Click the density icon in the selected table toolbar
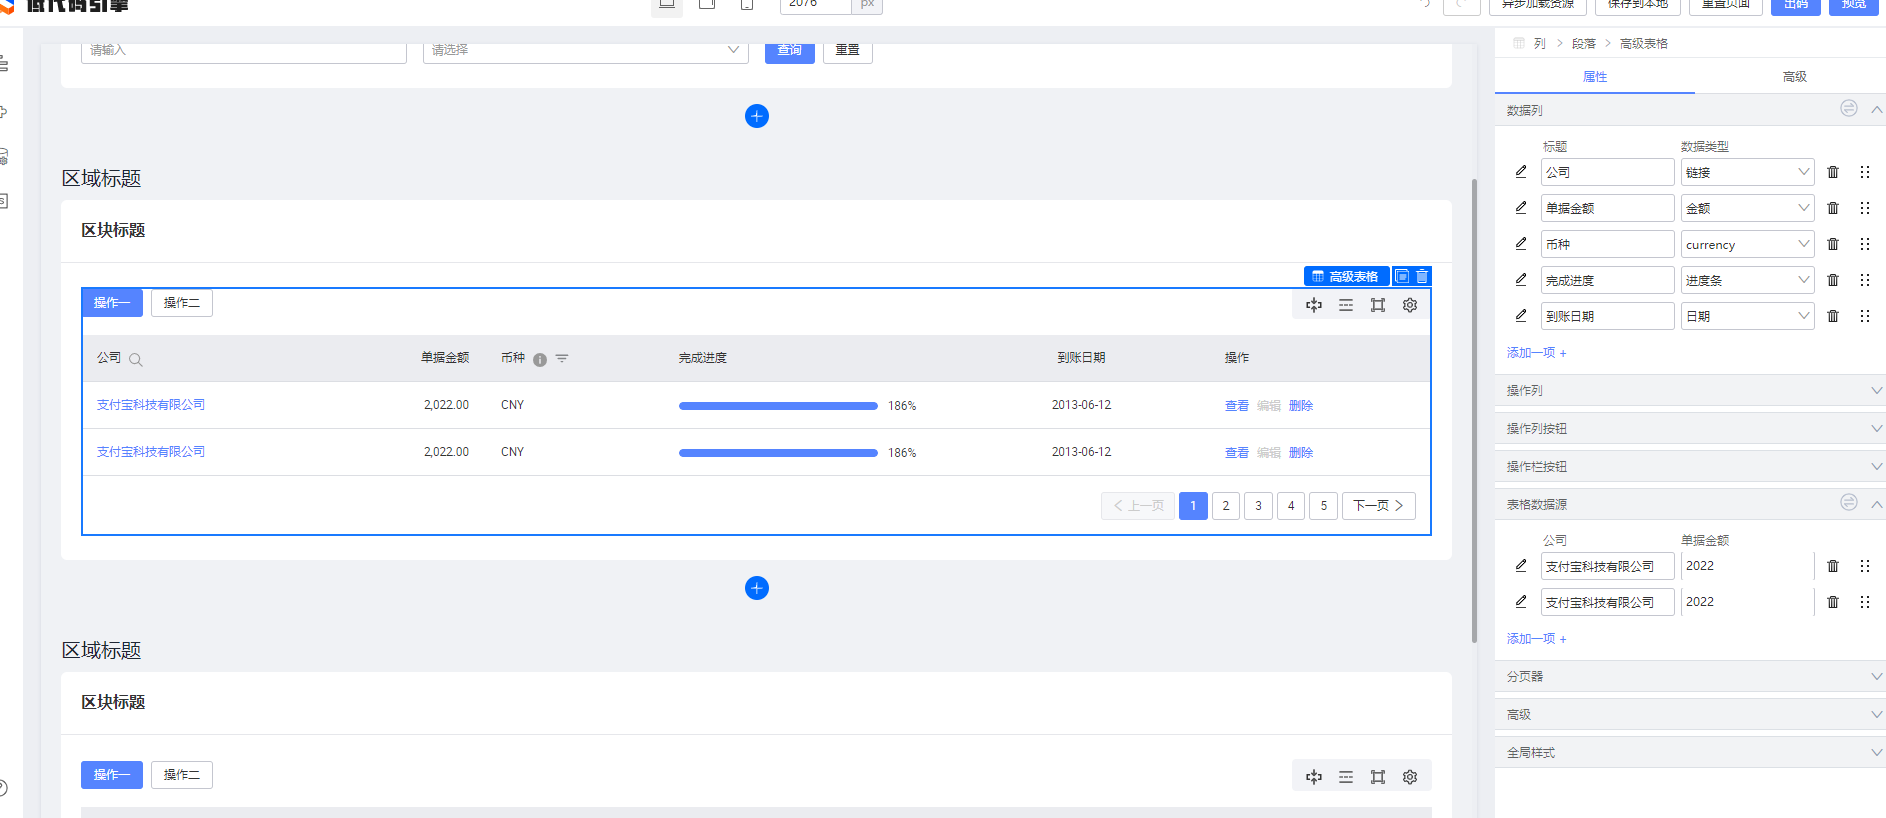Viewport: 1886px width, 818px height. tap(1346, 305)
